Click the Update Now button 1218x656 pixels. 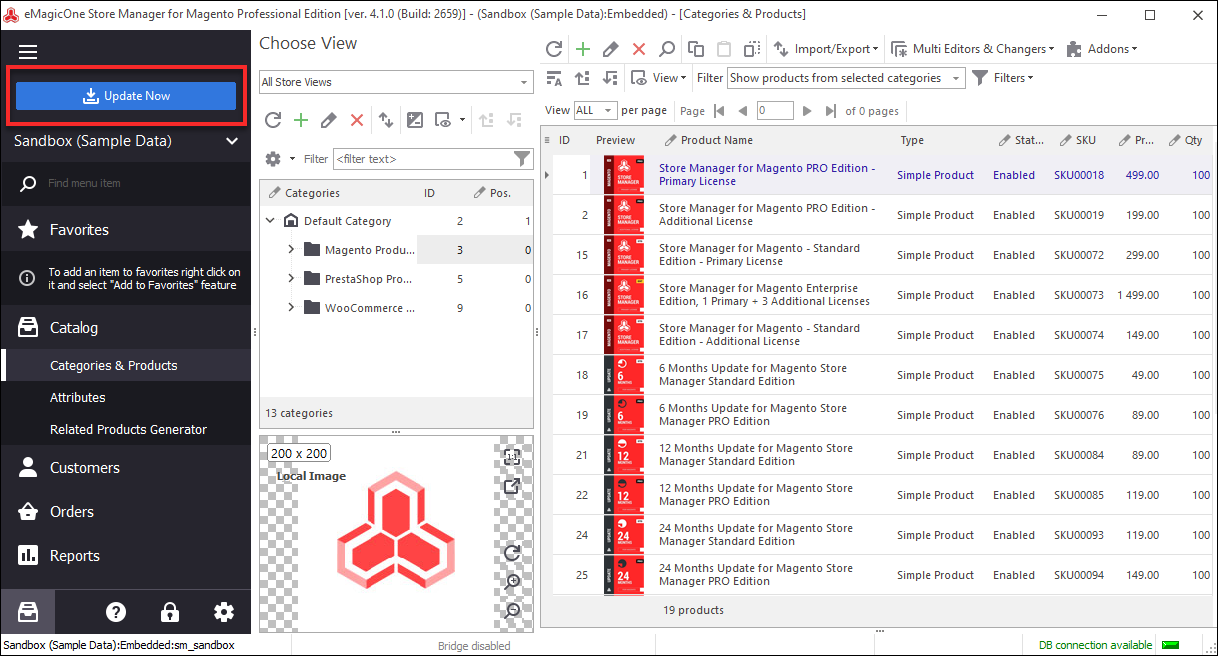[126, 96]
